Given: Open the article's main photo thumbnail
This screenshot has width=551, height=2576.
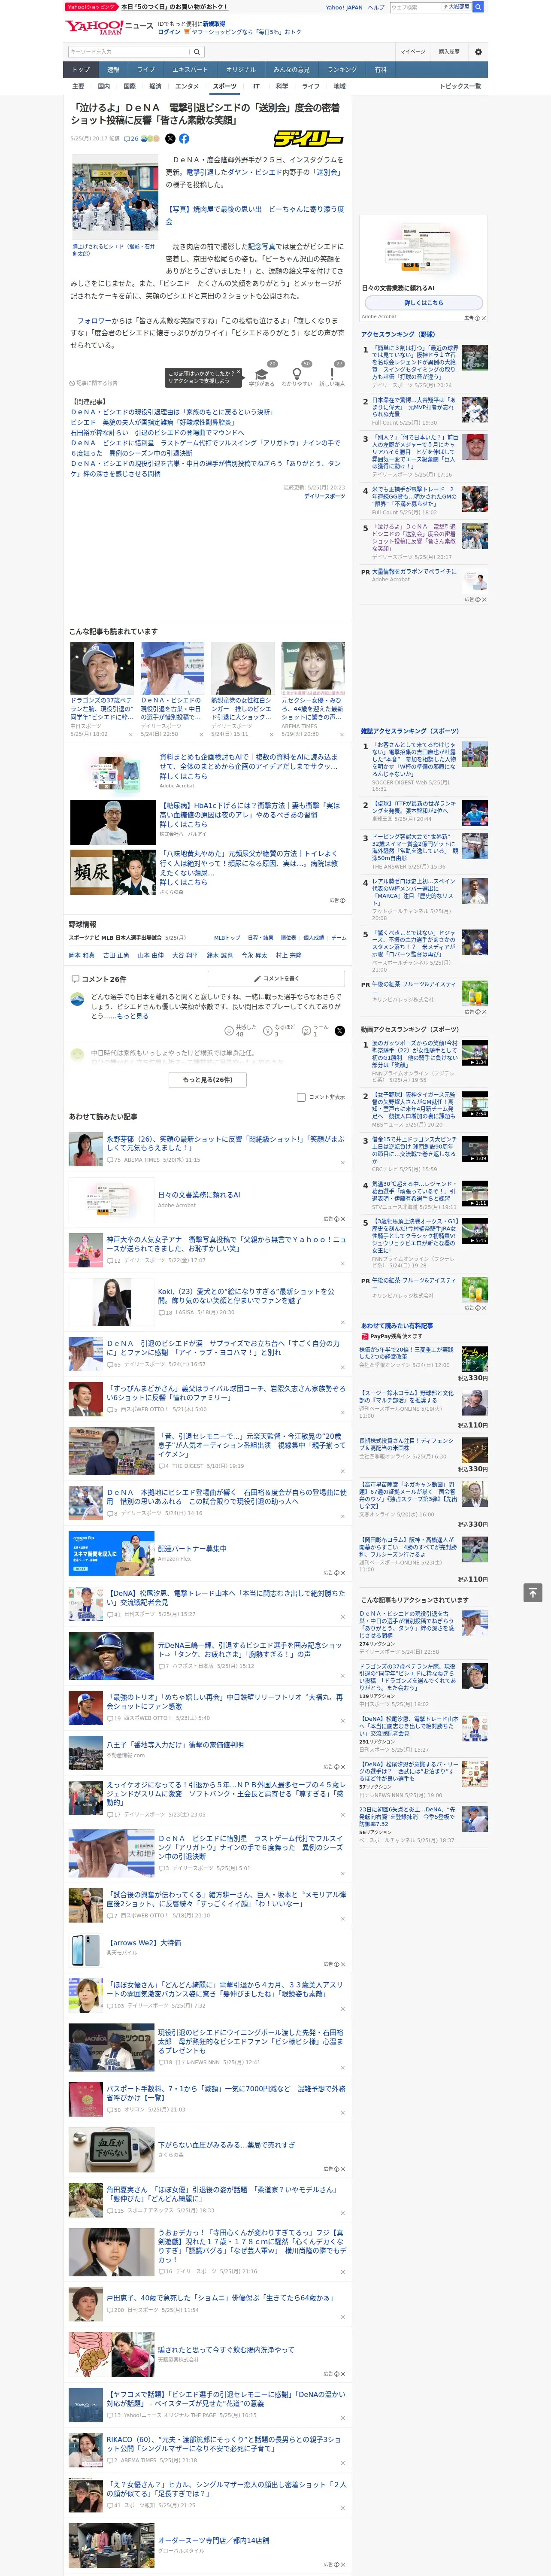Looking at the screenshot, I should pyautogui.click(x=115, y=198).
